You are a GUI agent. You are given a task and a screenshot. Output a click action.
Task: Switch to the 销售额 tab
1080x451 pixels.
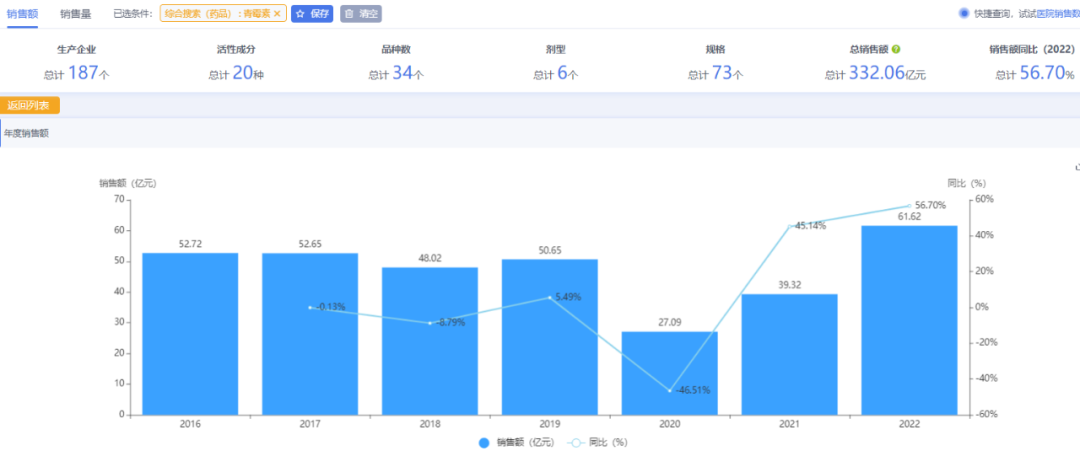click(x=22, y=13)
